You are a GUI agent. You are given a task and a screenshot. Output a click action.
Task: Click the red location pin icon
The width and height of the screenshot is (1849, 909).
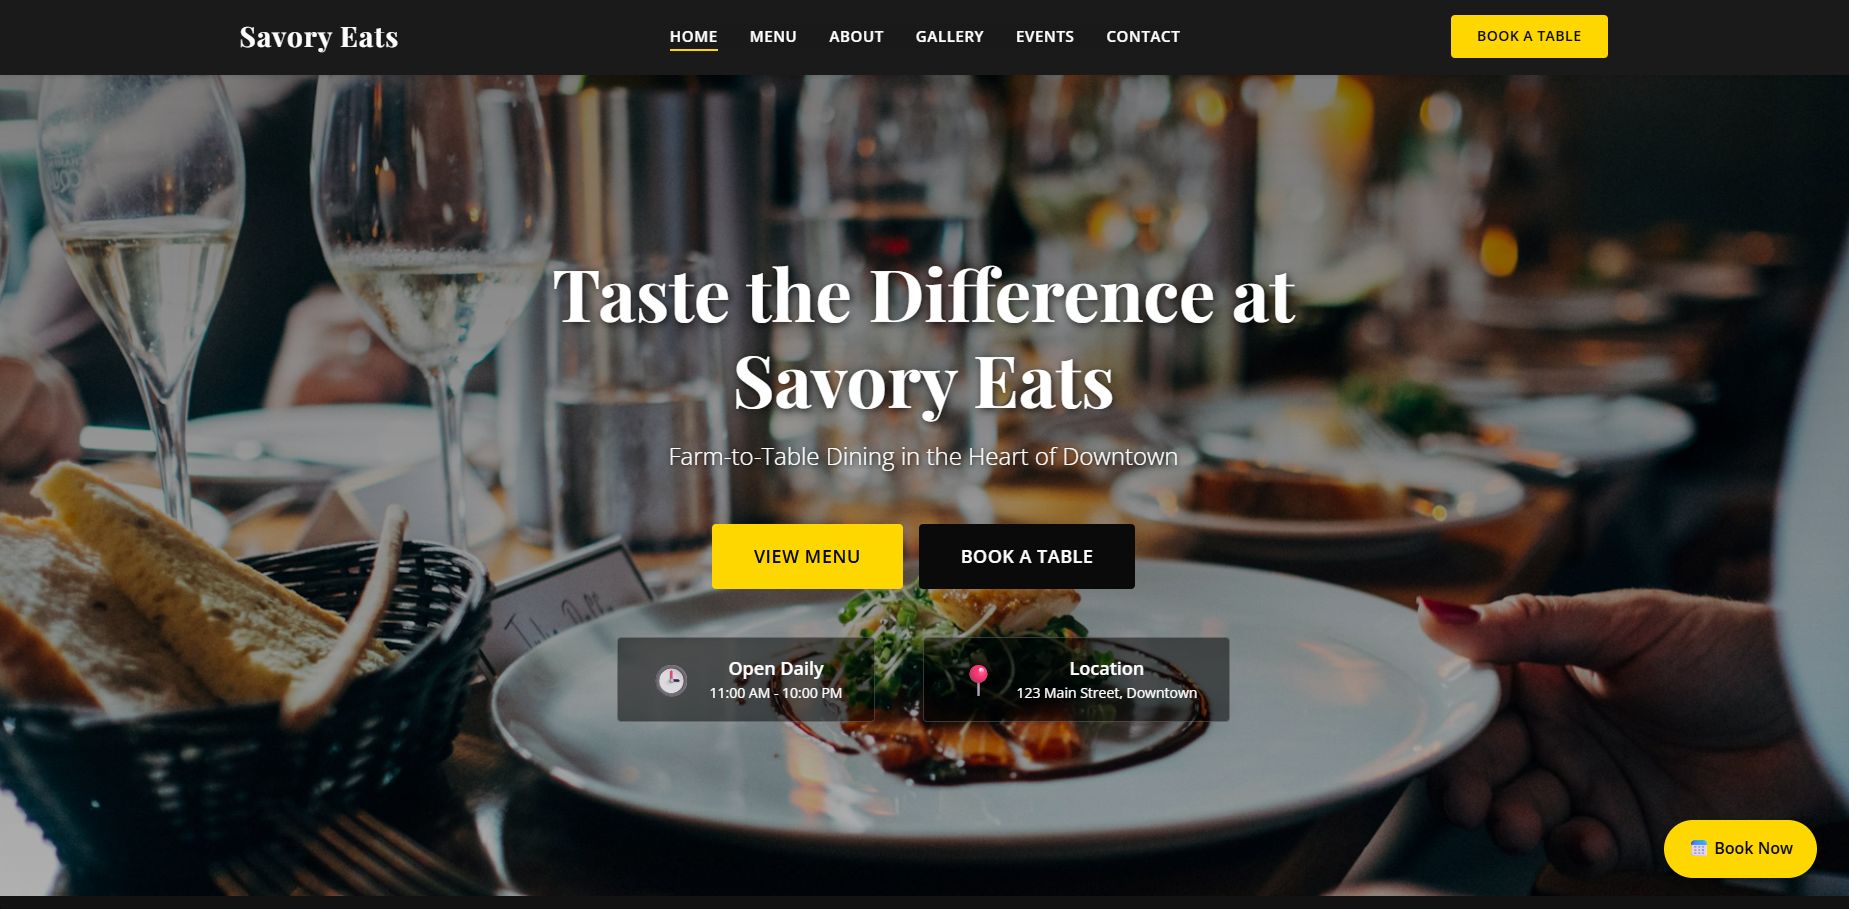[979, 680]
